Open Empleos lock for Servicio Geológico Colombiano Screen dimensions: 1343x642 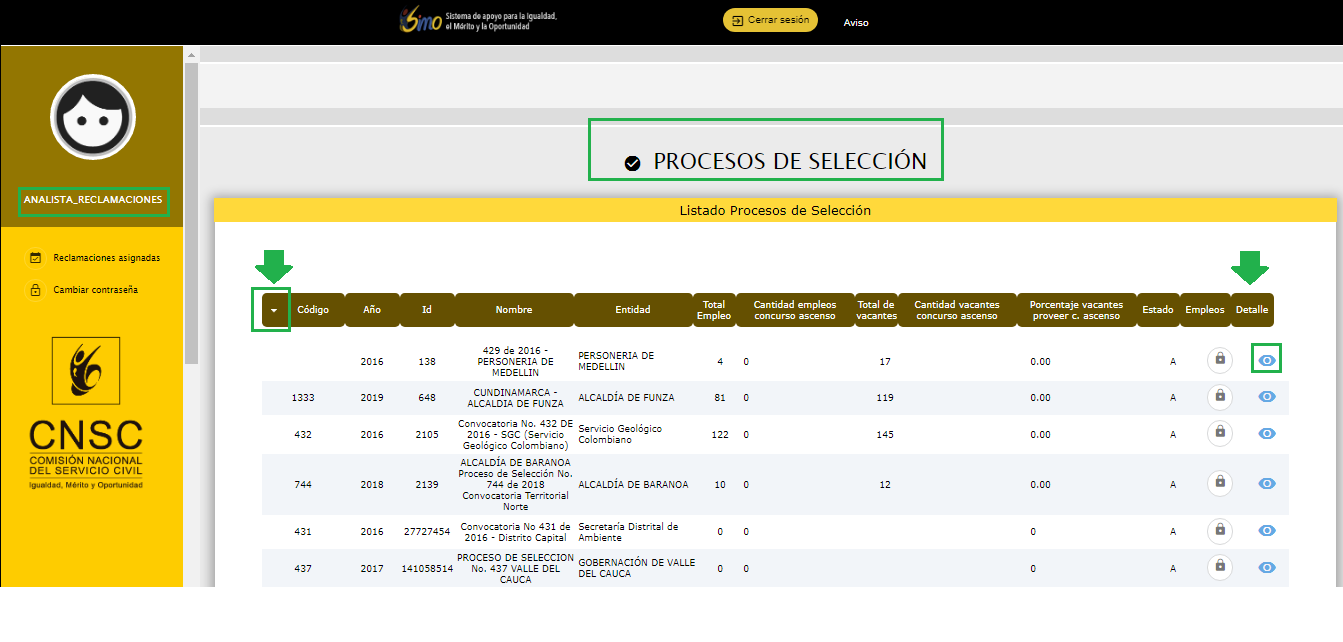tap(1219, 433)
